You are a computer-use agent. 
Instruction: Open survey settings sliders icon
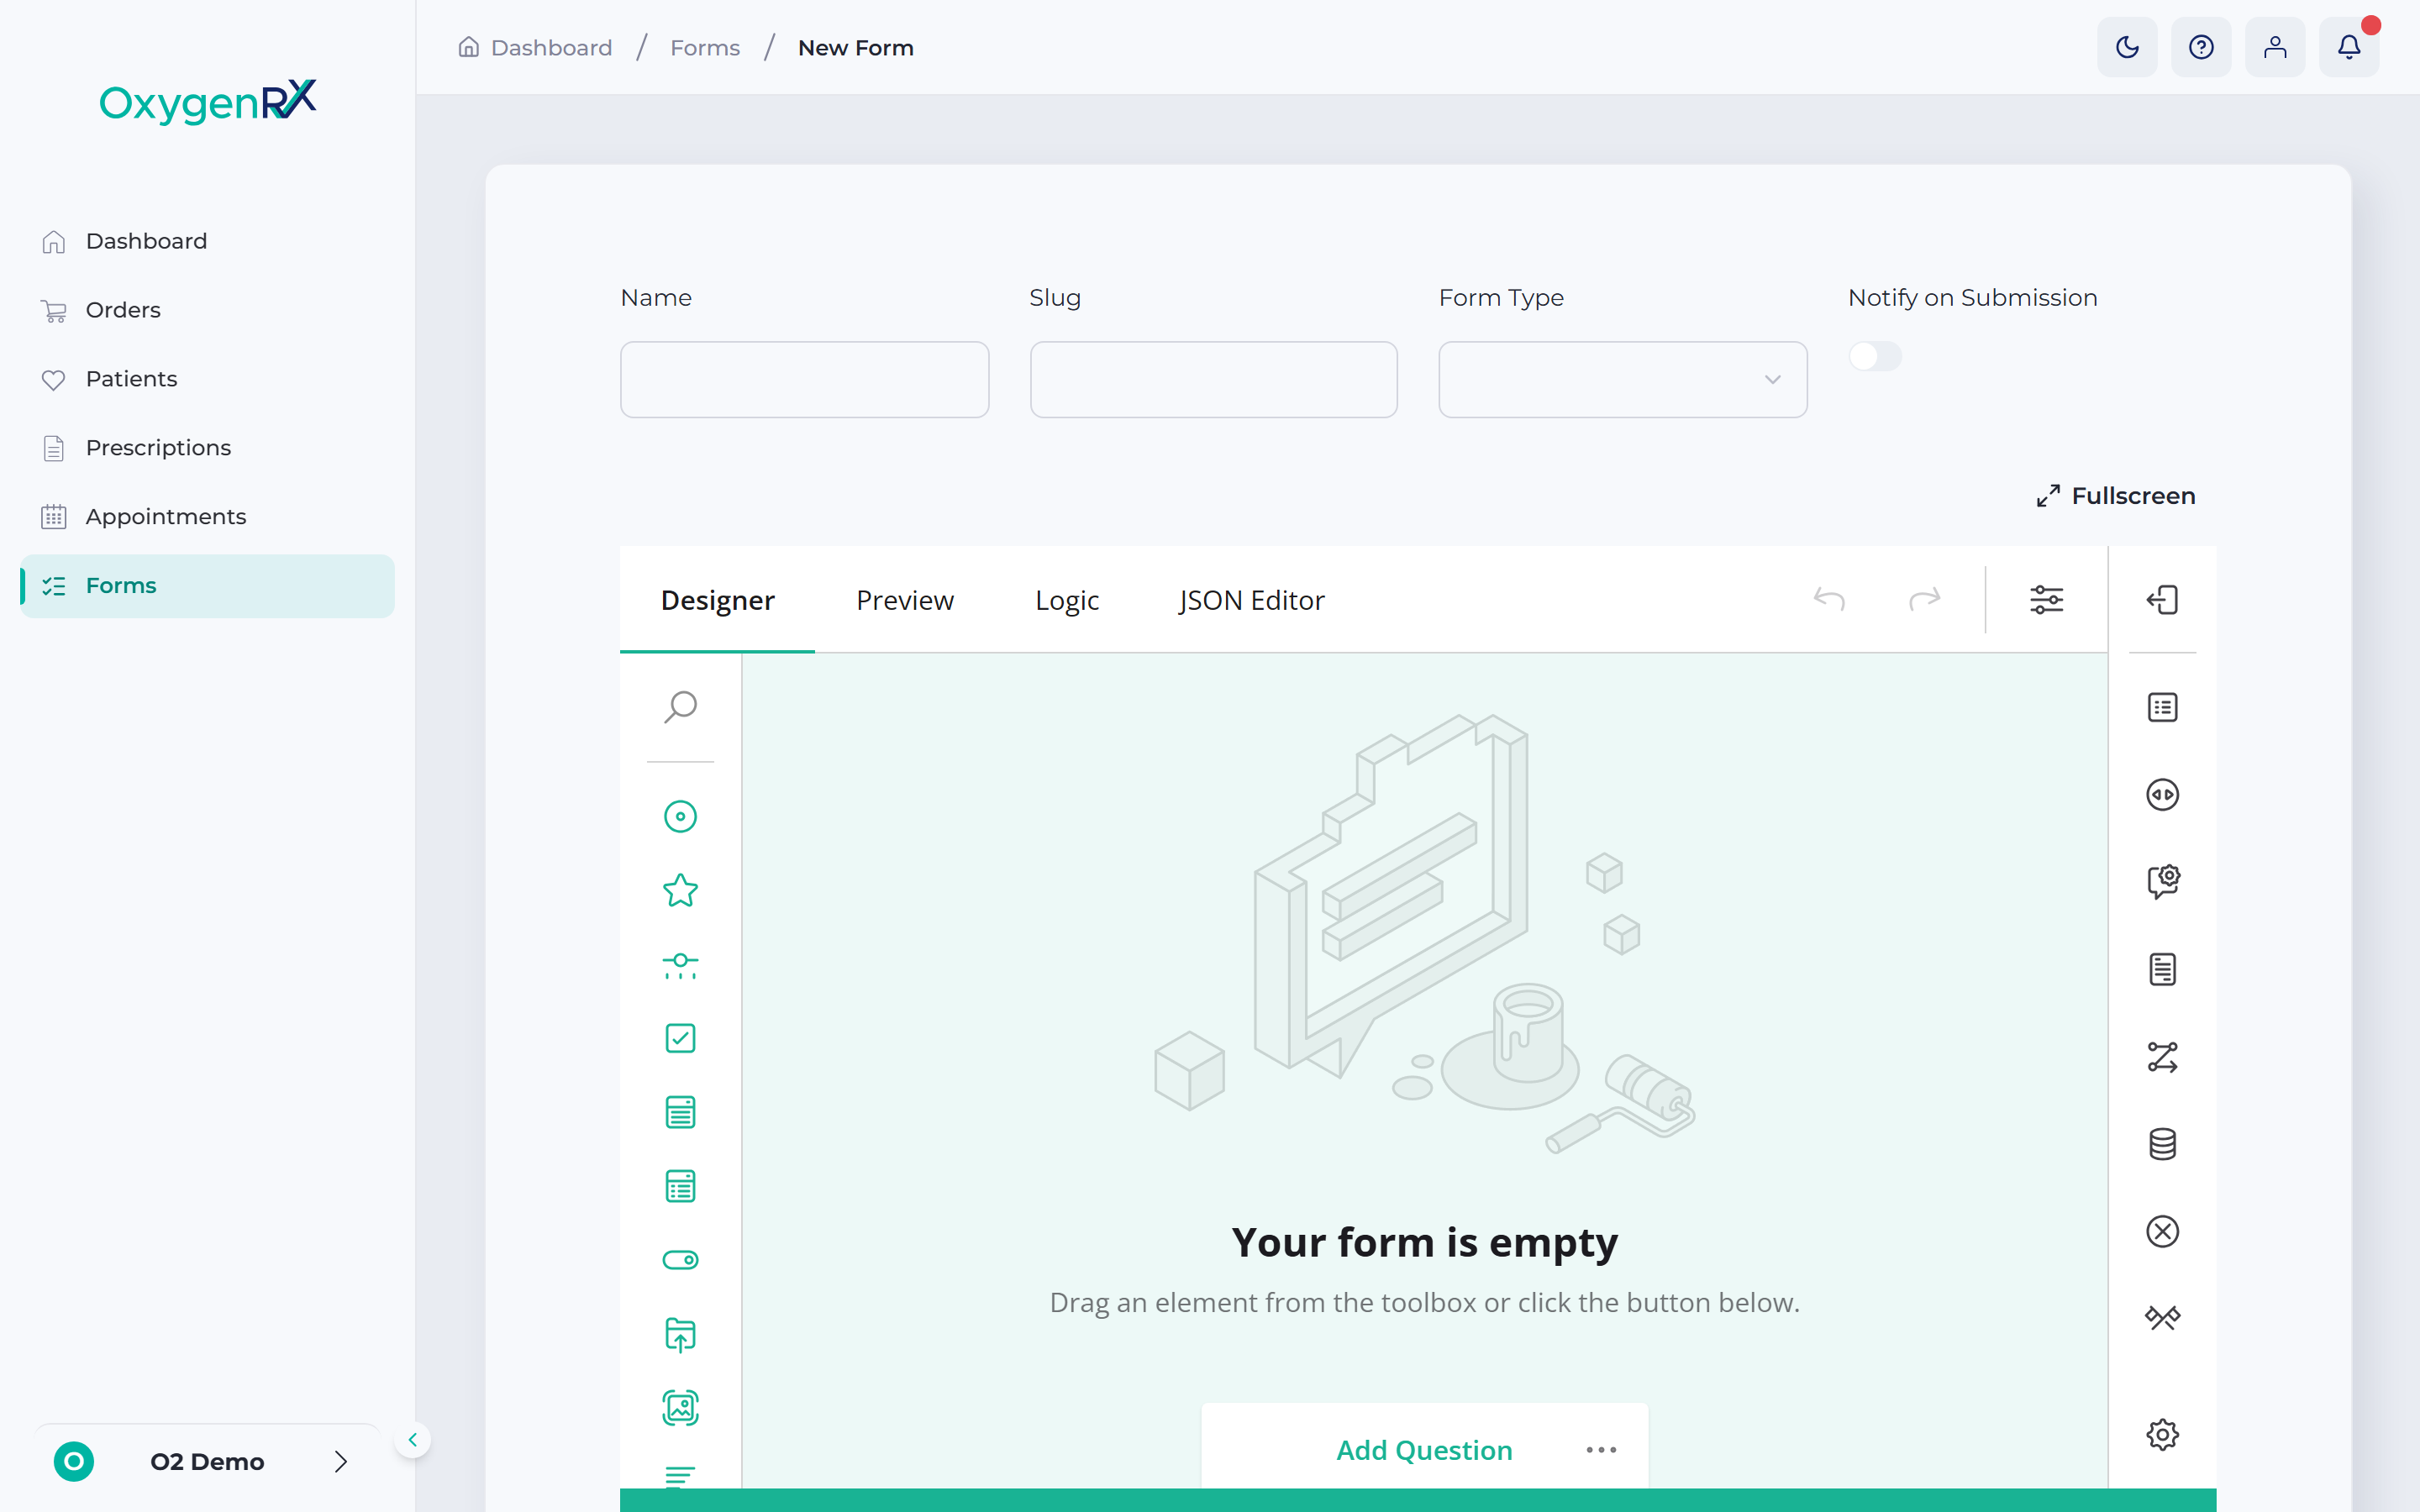click(2046, 599)
